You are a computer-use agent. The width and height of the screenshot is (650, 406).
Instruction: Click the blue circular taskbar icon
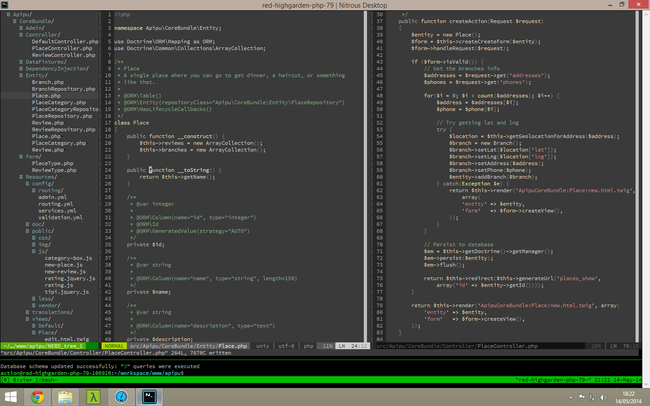(x=121, y=397)
